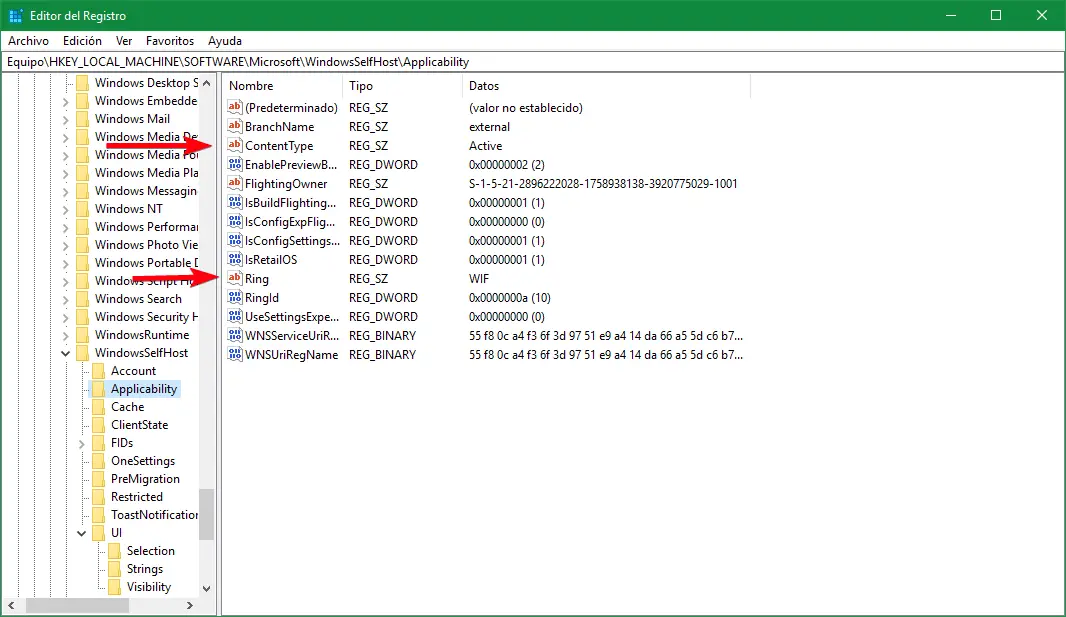Sort values by Nombre column header
This screenshot has width=1066, height=617.
click(283, 86)
